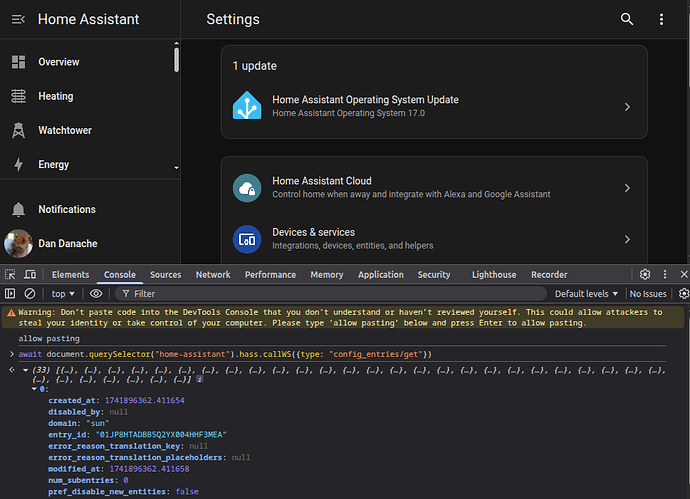Viewport: 690px width, 499px height.
Task: Switch to the Recorder tab
Action: 549,275
